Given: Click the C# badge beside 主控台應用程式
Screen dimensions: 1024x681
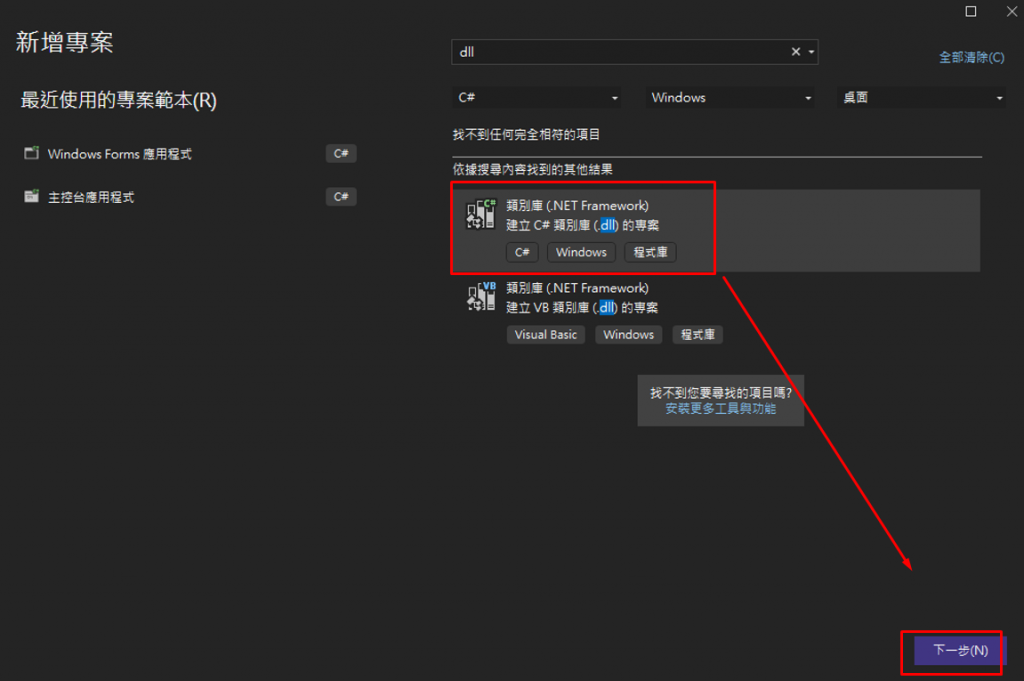Looking at the screenshot, I should [341, 197].
